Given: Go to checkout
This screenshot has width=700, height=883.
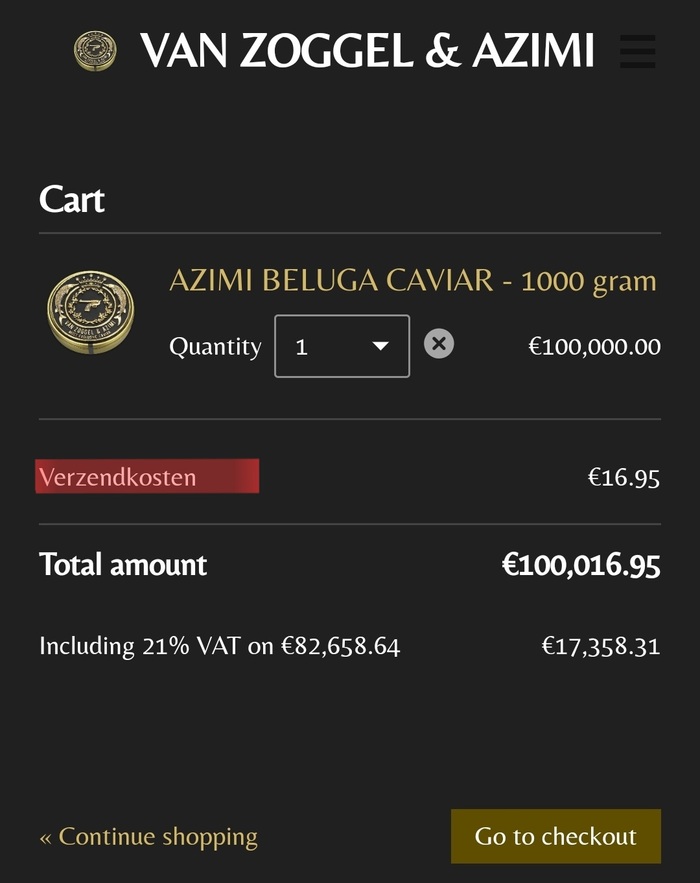Looking at the screenshot, I should pyautogui.click(x=555, y=836).
